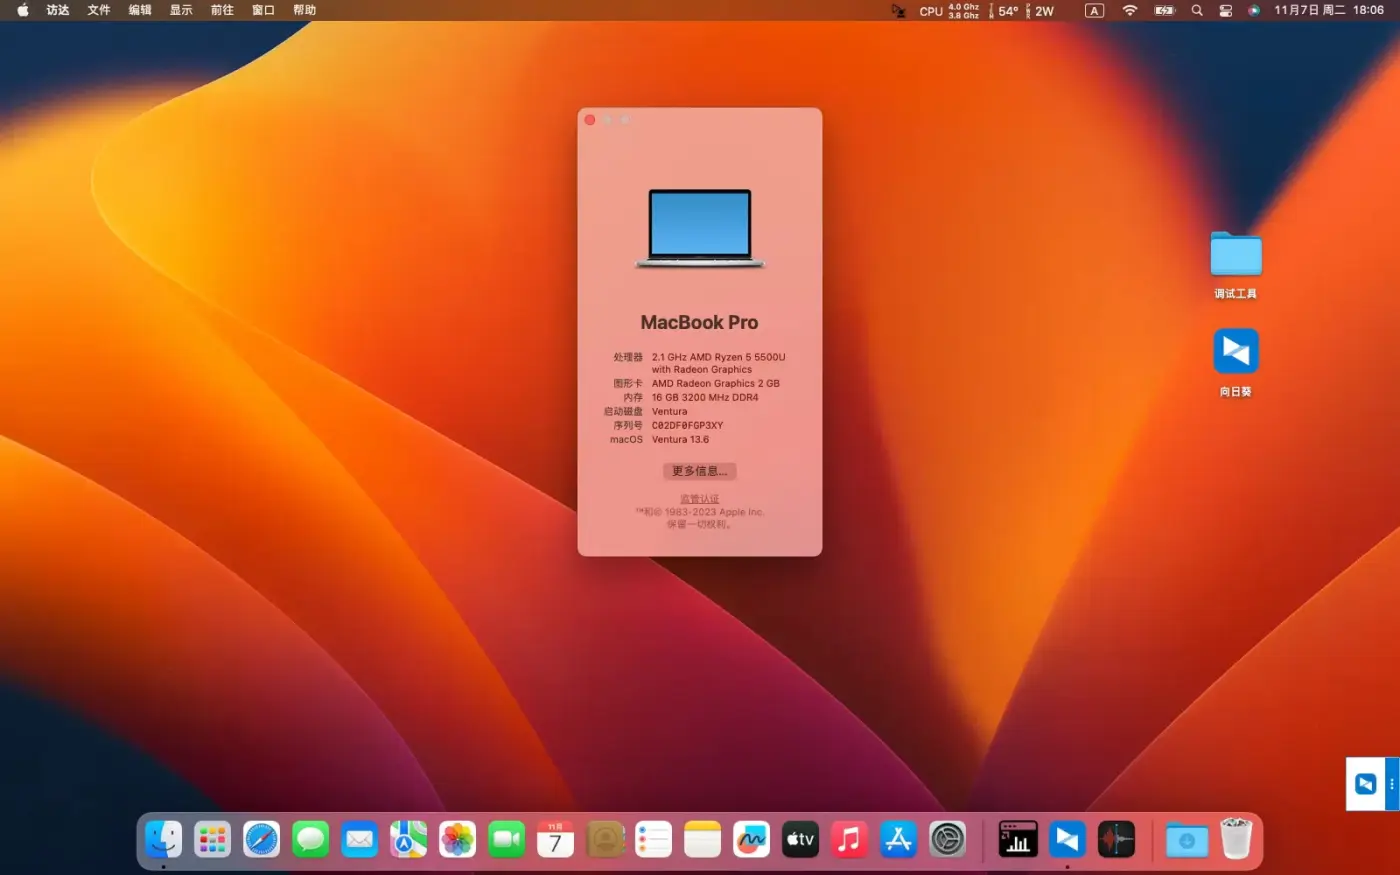Click the 更多信息 button in About This Mac
The width and height of the screenshot is (1400, 875).
click(x=699, y=471)
